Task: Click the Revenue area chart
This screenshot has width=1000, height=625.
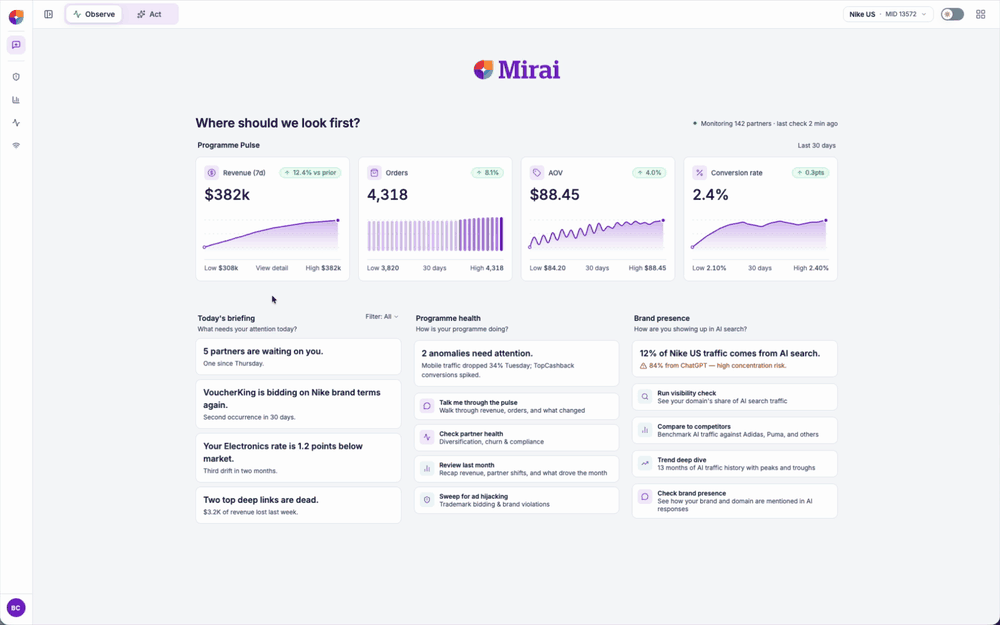Action: point(272,235)
